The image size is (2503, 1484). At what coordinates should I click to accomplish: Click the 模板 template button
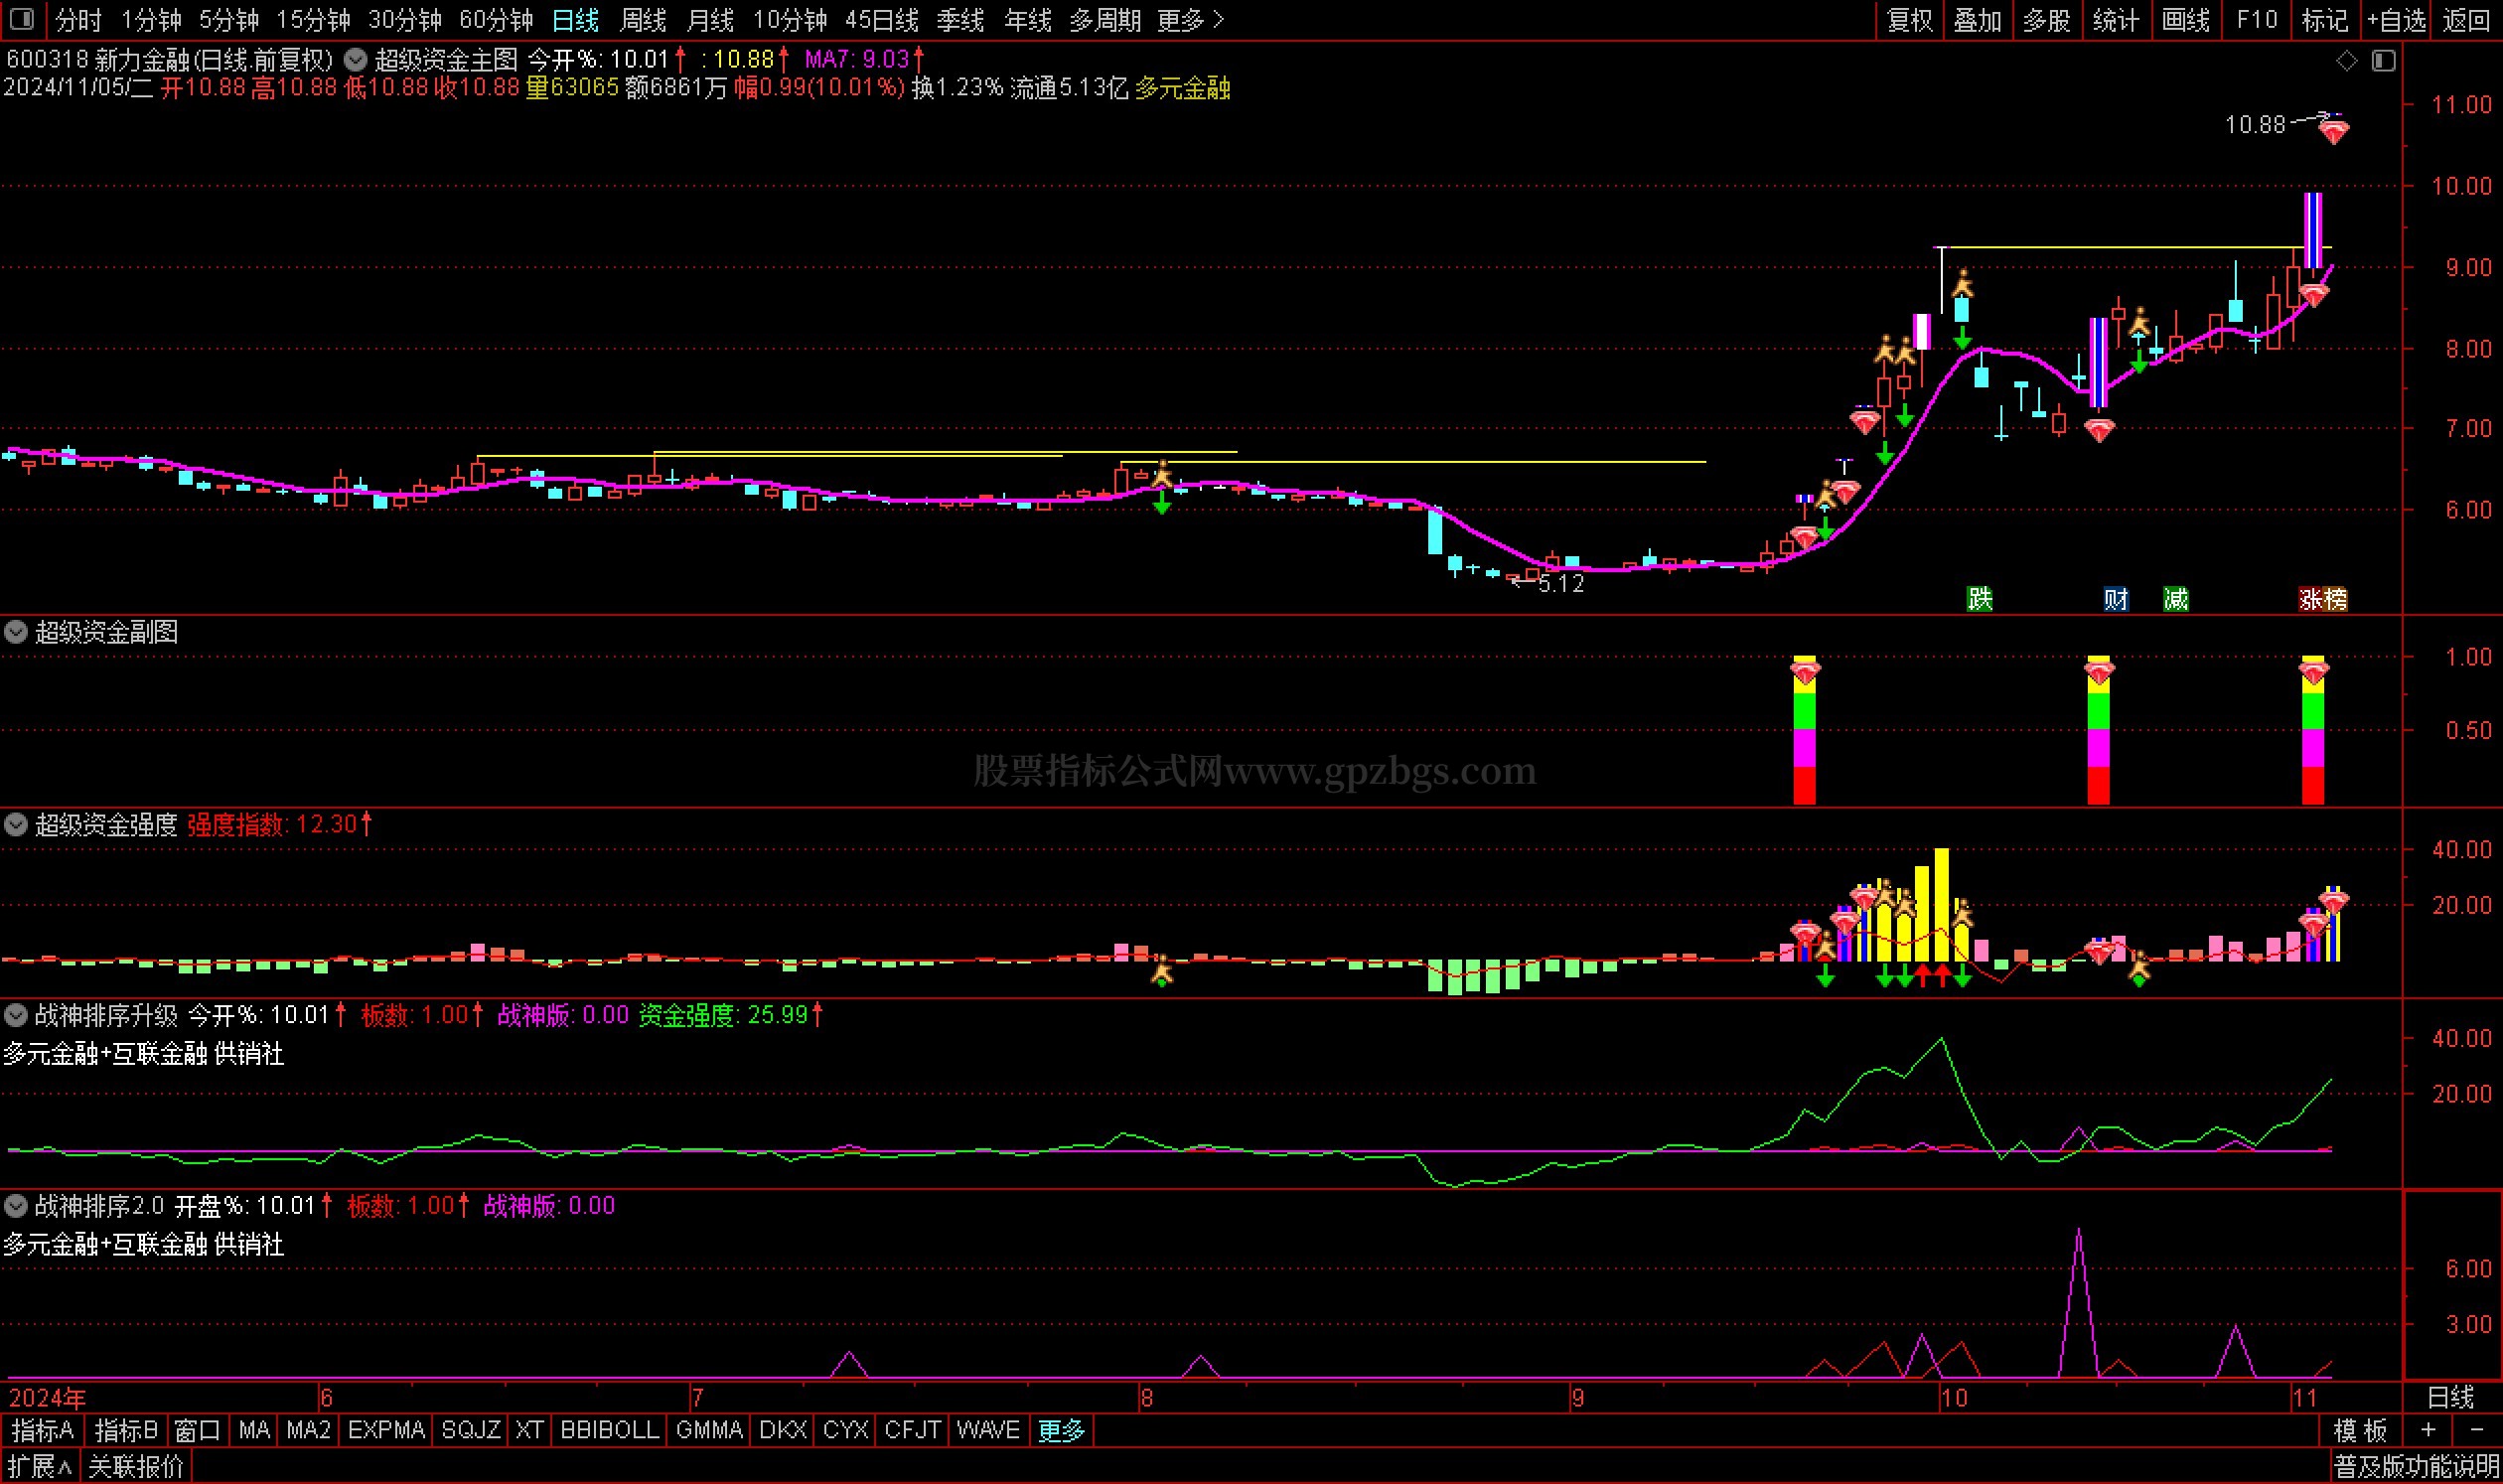point(2360,1430)
